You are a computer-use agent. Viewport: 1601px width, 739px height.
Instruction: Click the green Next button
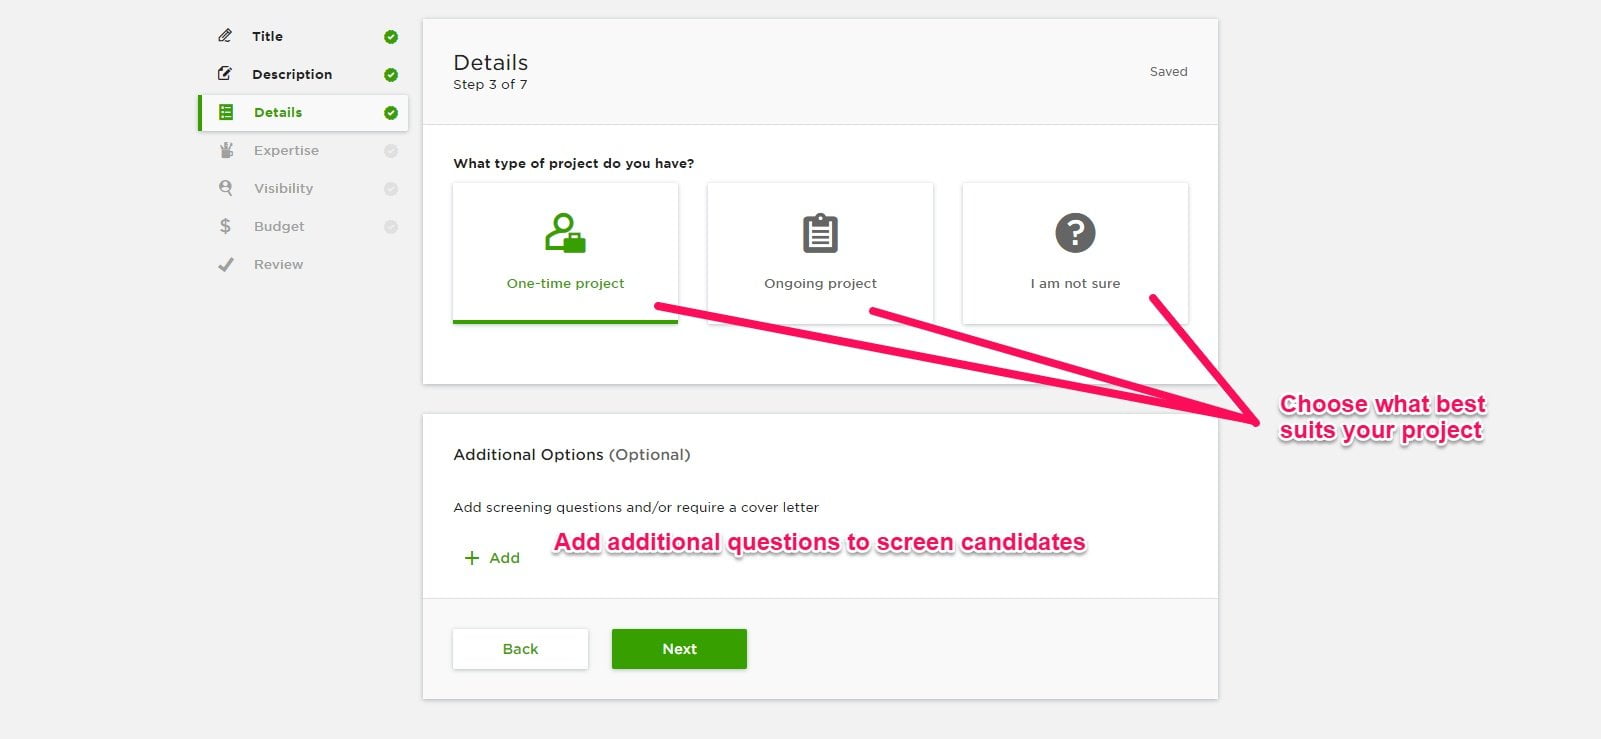point(679,649)
